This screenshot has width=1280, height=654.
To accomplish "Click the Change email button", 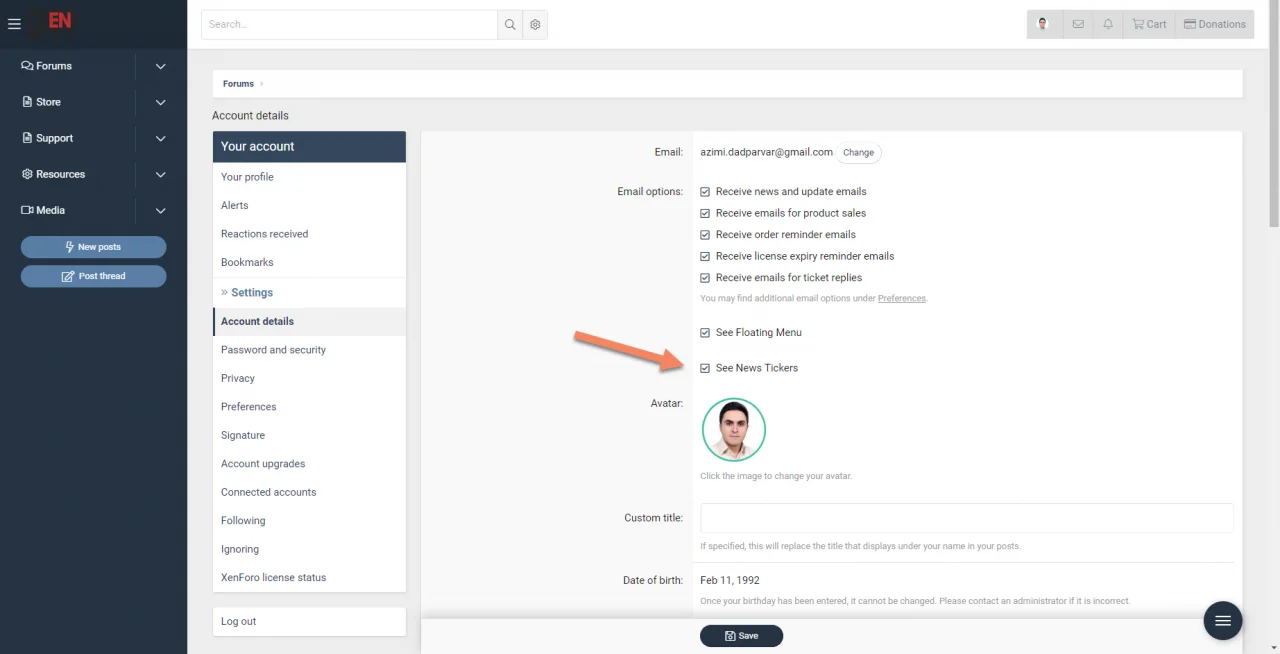I will tap(858, 153).
